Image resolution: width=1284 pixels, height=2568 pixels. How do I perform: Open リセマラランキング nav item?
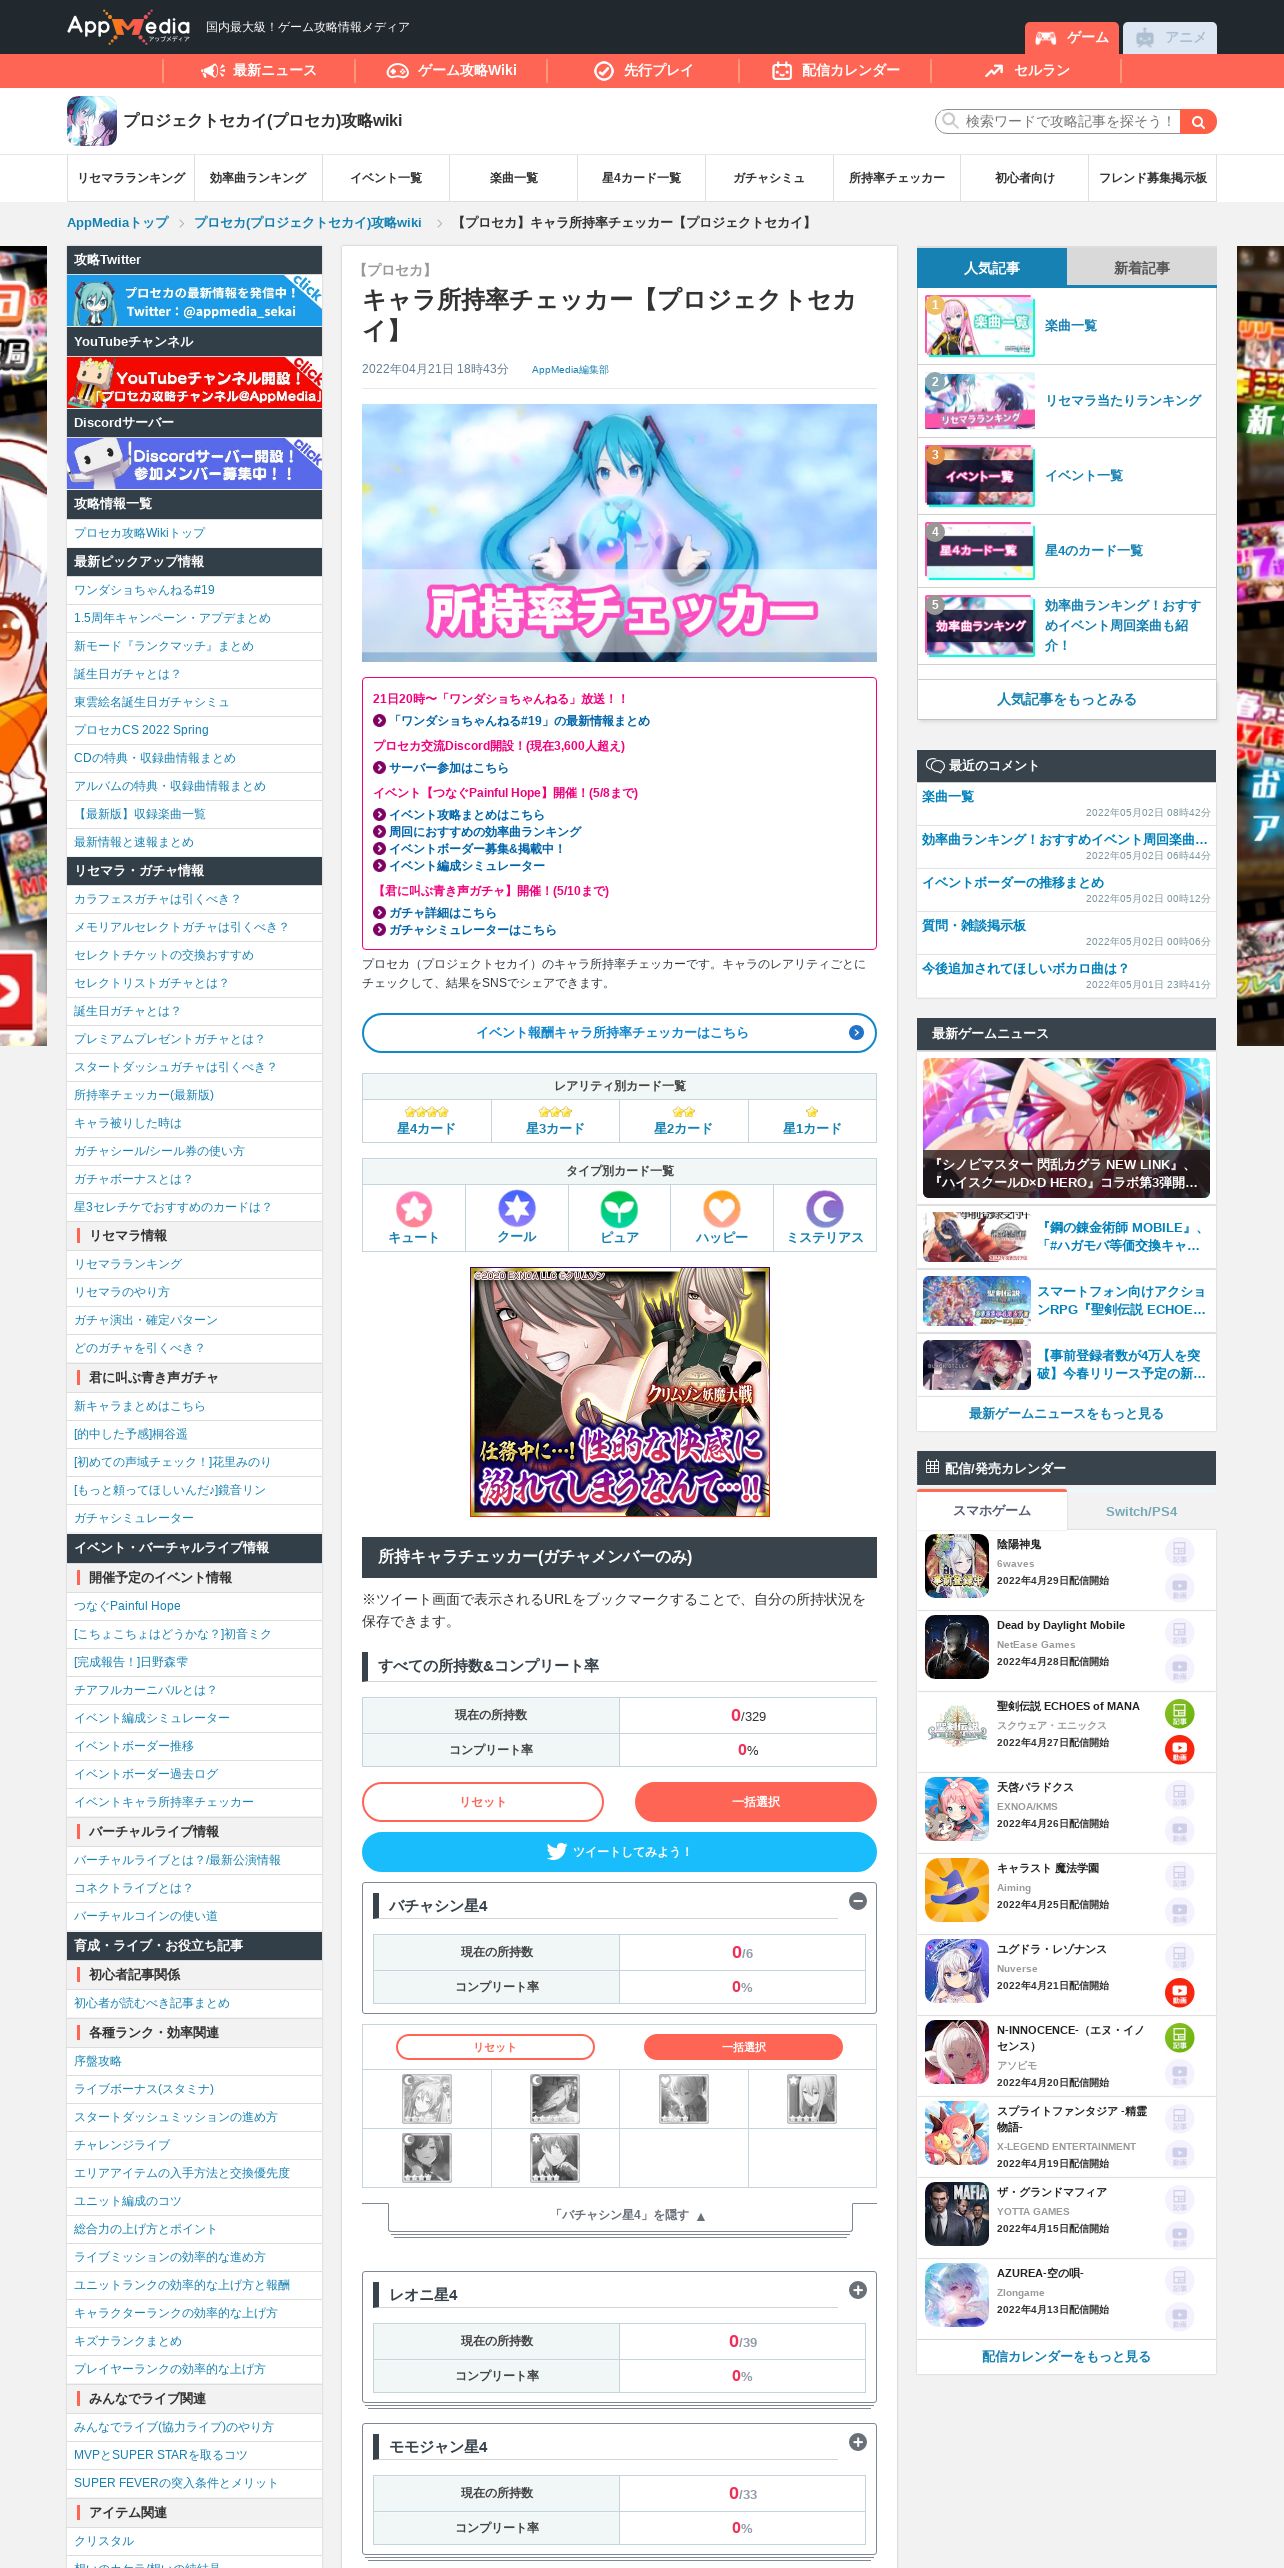point(132,178)
